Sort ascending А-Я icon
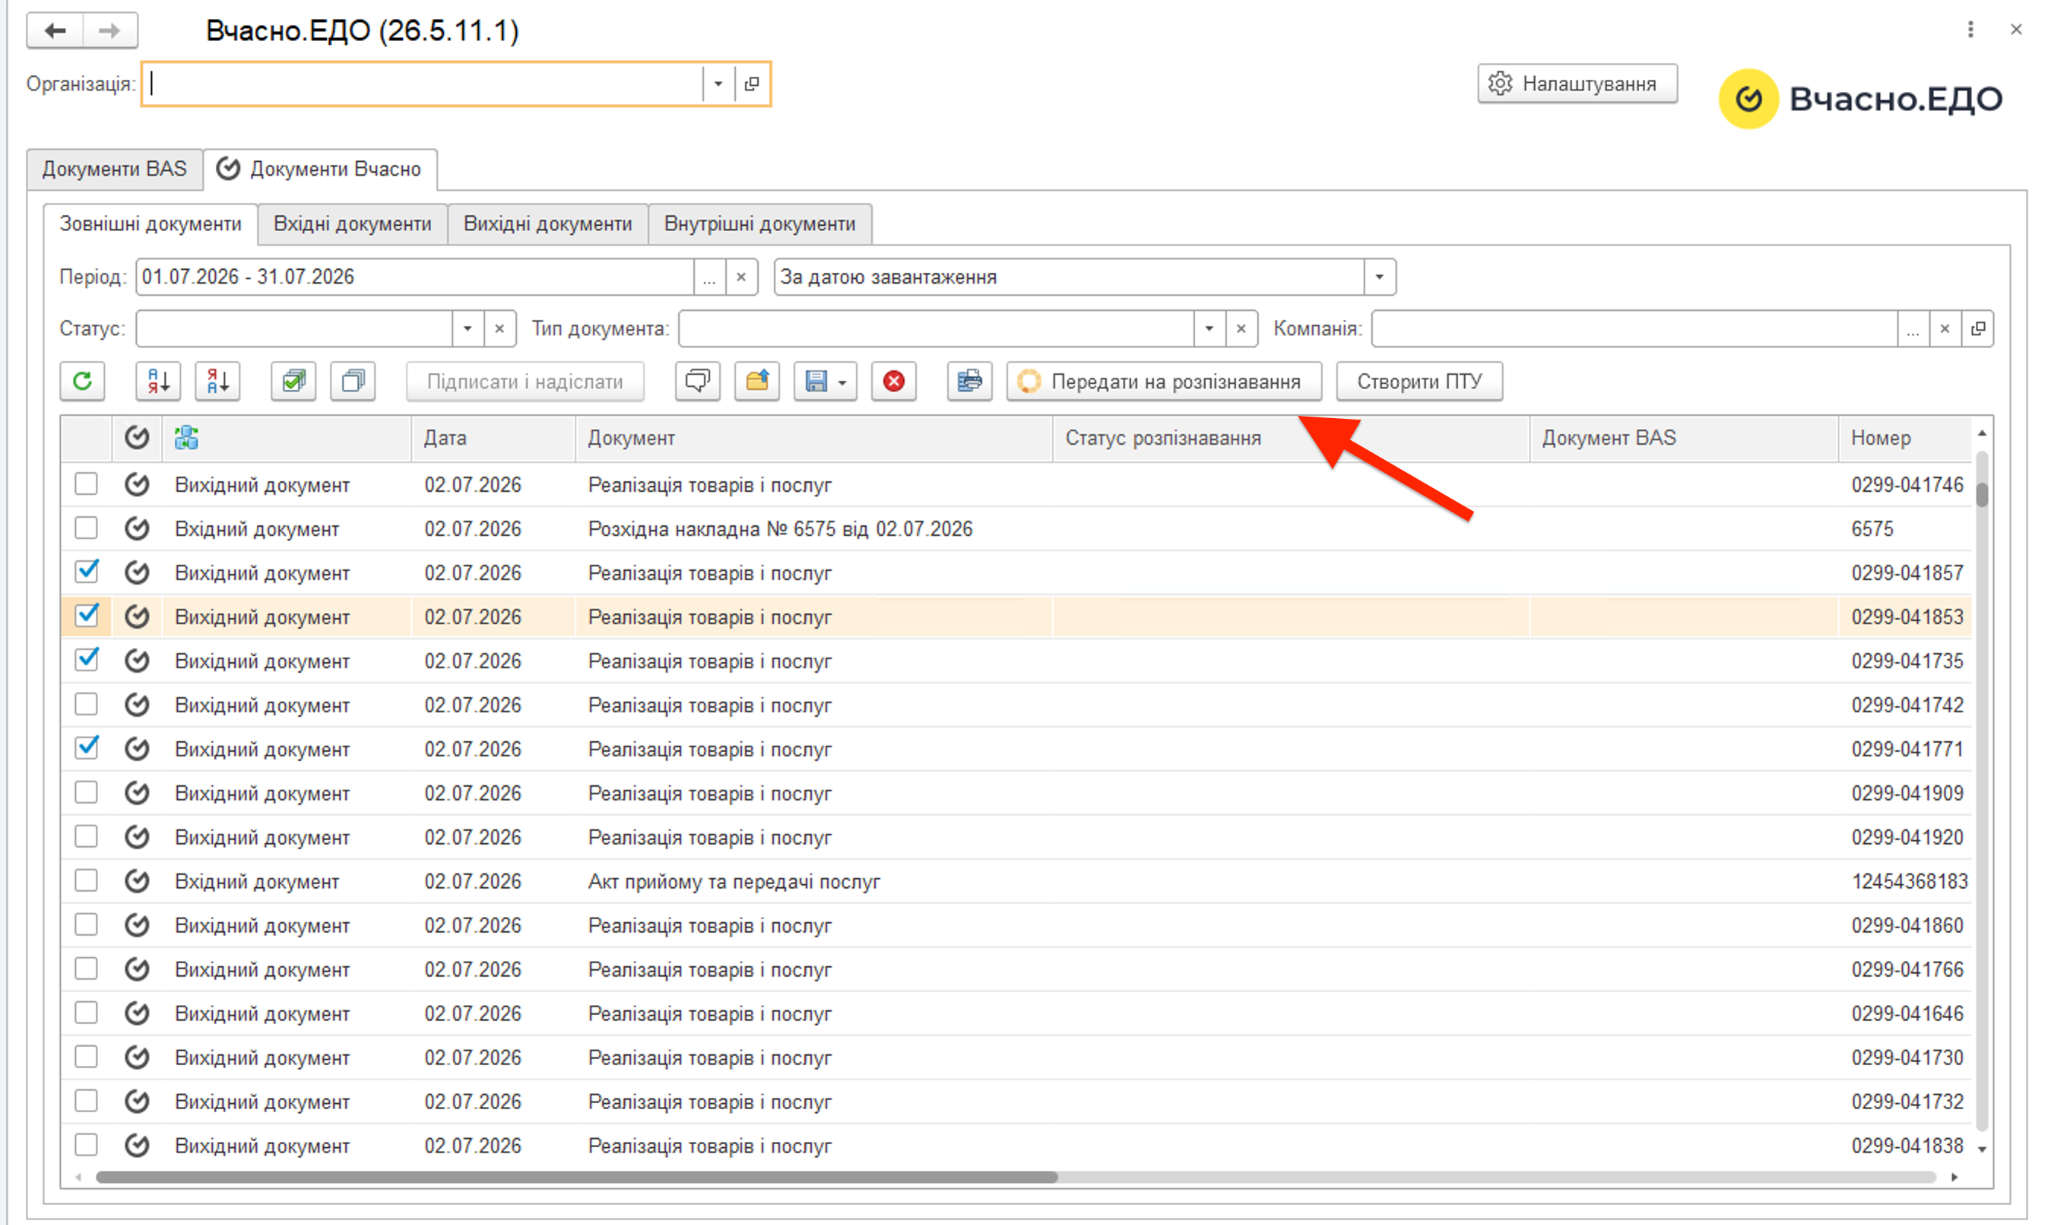Image resolution: width=2048 pixels, height=1225 pixels. point(158,381)
